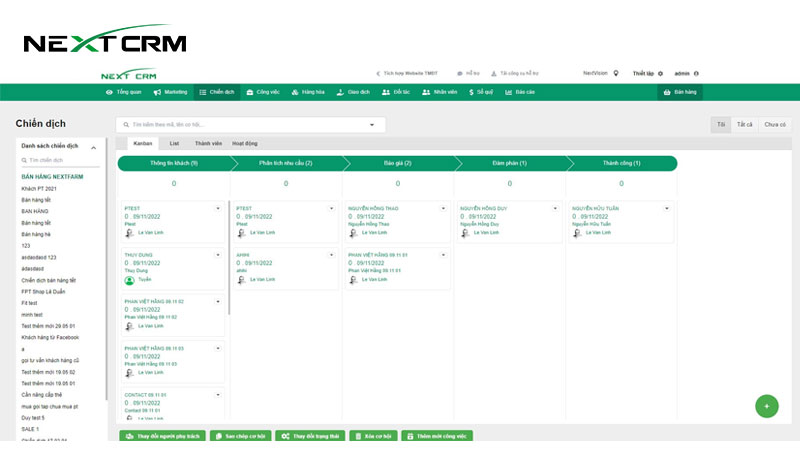Open the Tổng quan overview menu

tap(123, 92)
